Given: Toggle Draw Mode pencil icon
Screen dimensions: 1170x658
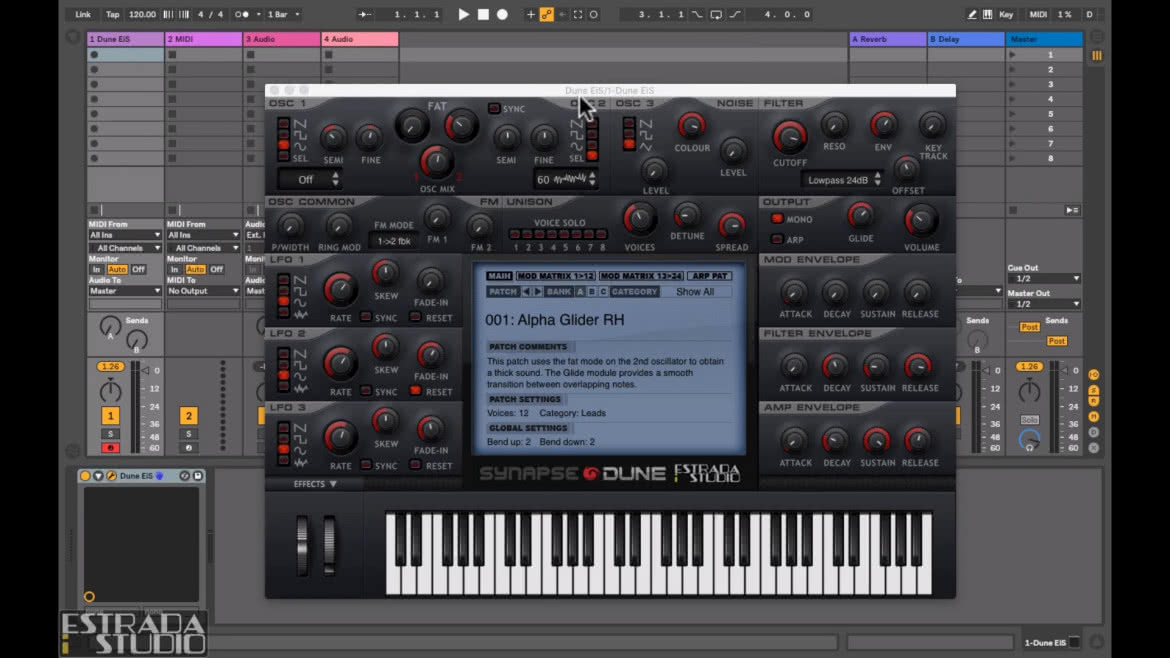Looking at the screenshot, I should point(972,14).
